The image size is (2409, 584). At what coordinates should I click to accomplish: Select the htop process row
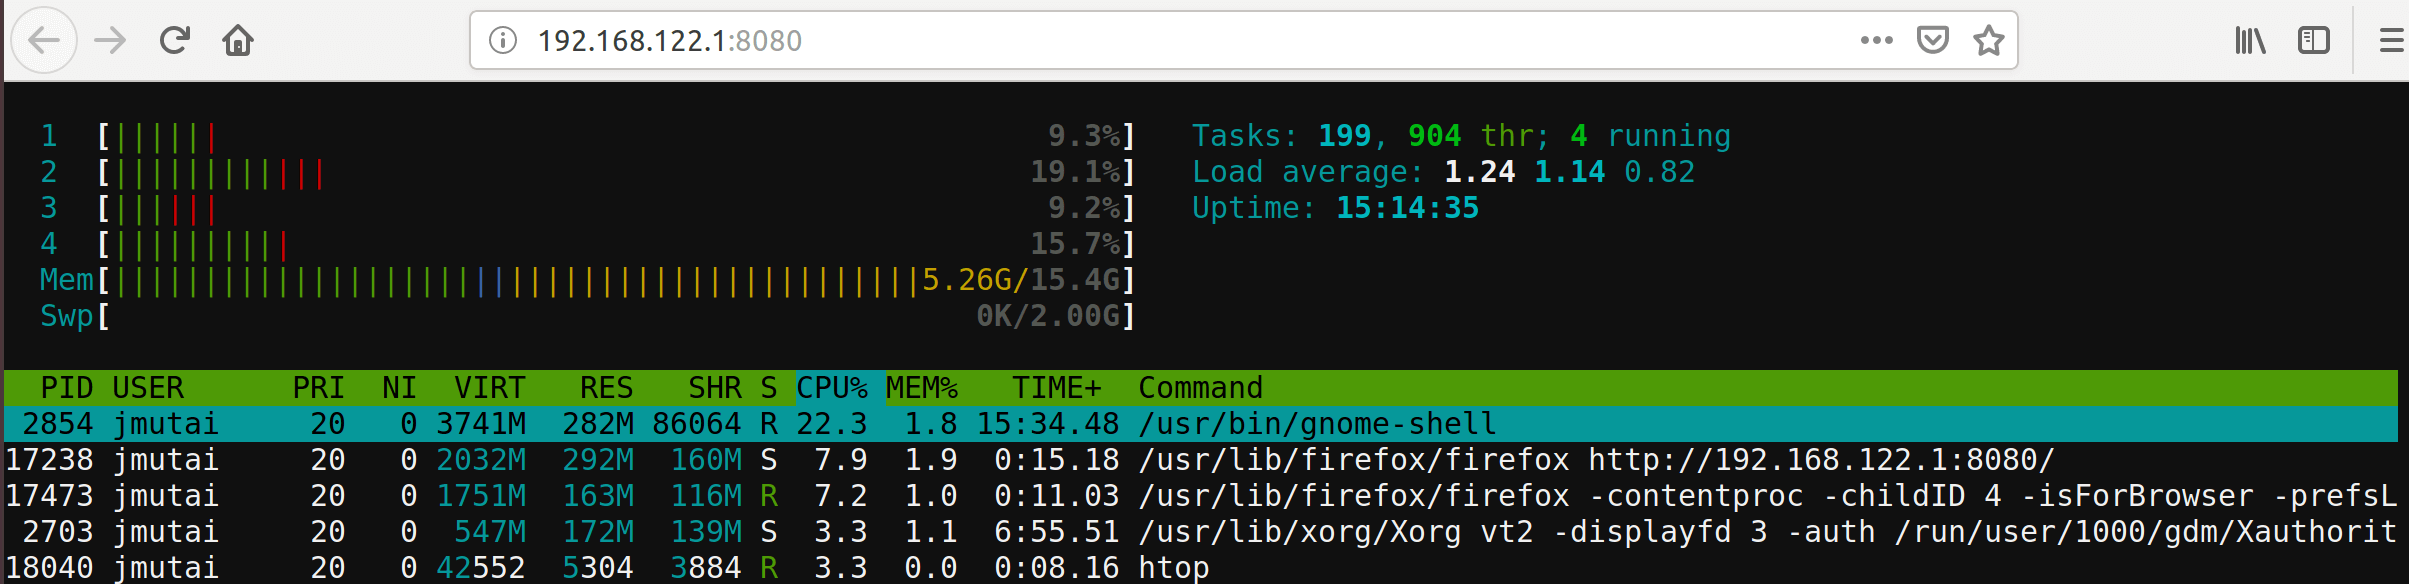click(x=1201, y=568)
